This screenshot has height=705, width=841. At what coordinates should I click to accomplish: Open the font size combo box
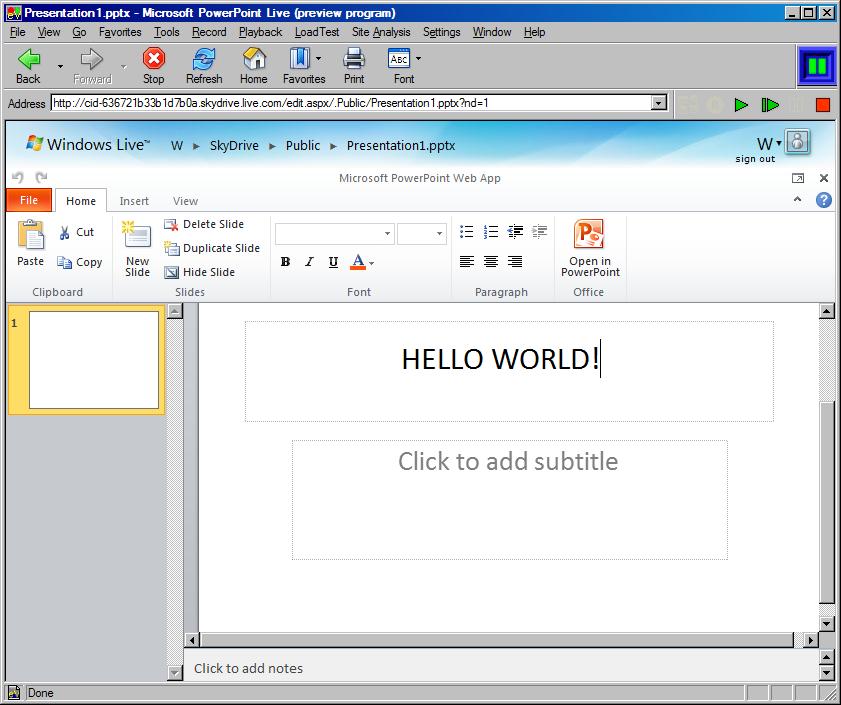pos(422,234)
